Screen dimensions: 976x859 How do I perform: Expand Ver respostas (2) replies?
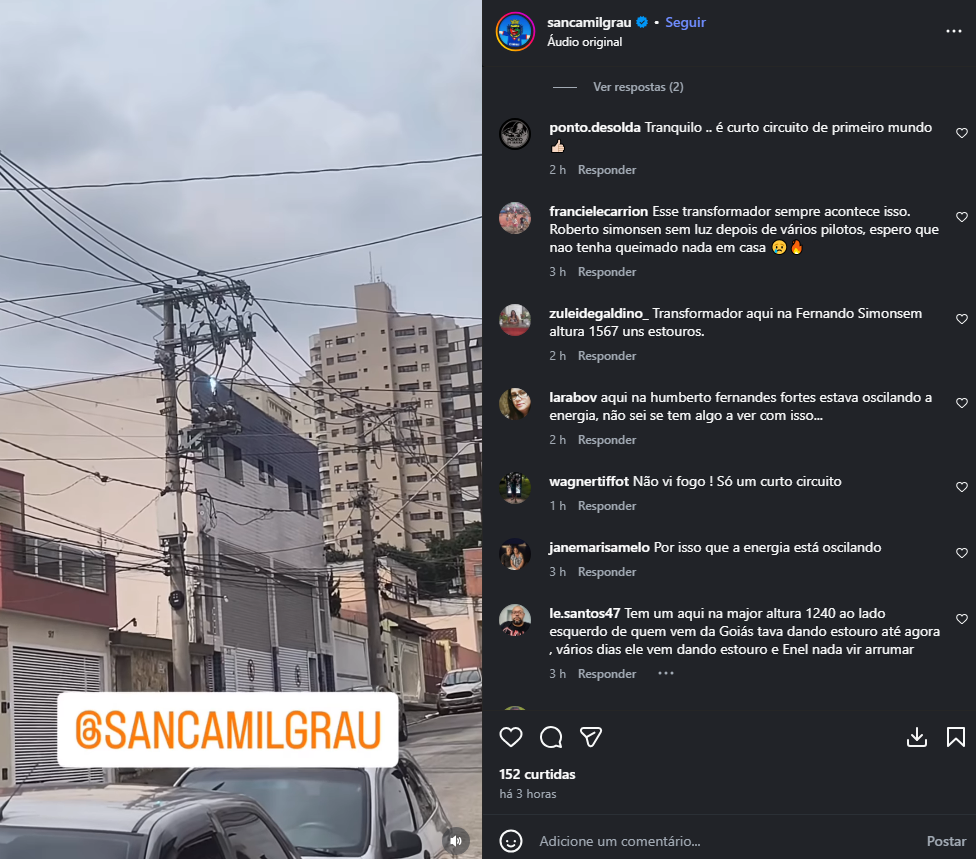coord(638,87)
